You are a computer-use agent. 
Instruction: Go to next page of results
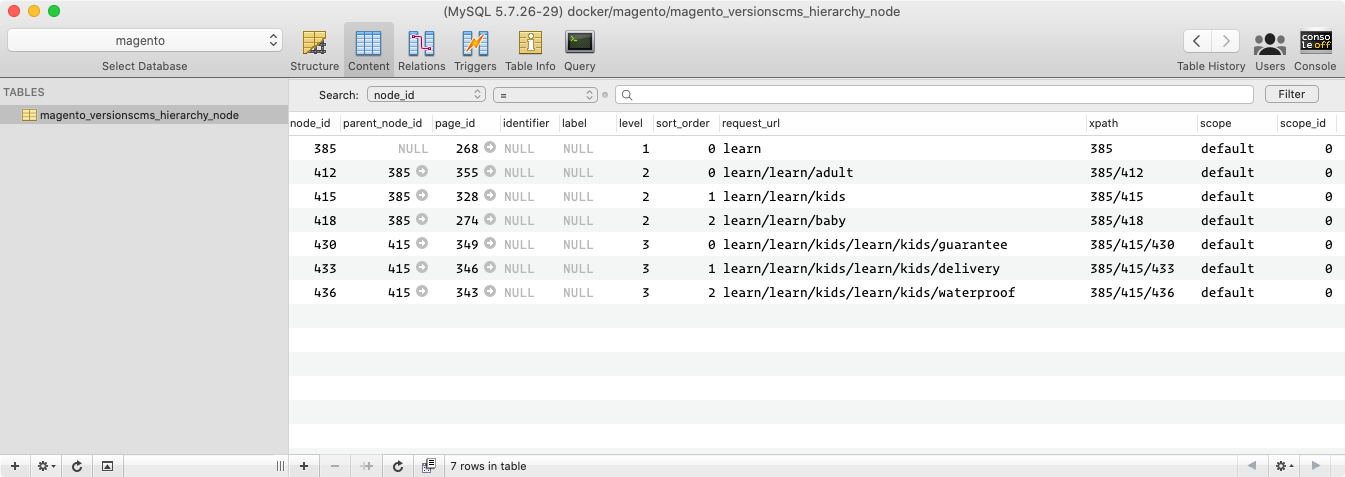pos(1316,466)
